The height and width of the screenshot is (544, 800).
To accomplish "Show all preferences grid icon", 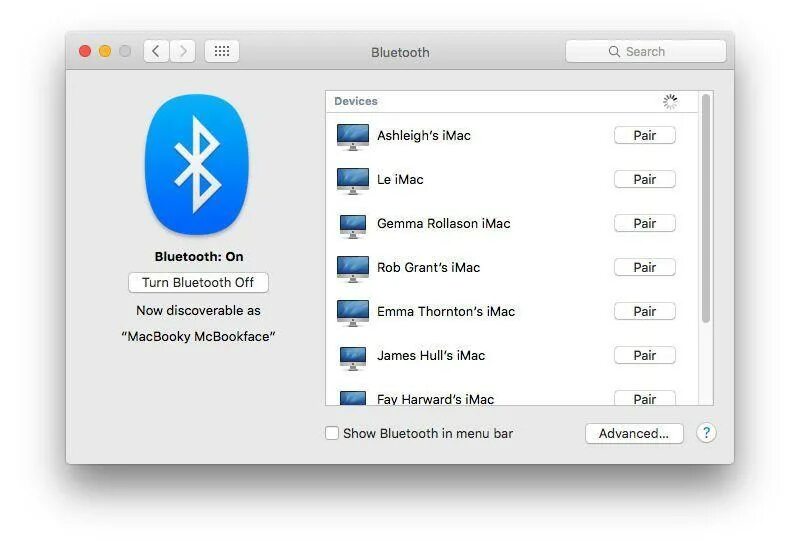I will [222, 51].
